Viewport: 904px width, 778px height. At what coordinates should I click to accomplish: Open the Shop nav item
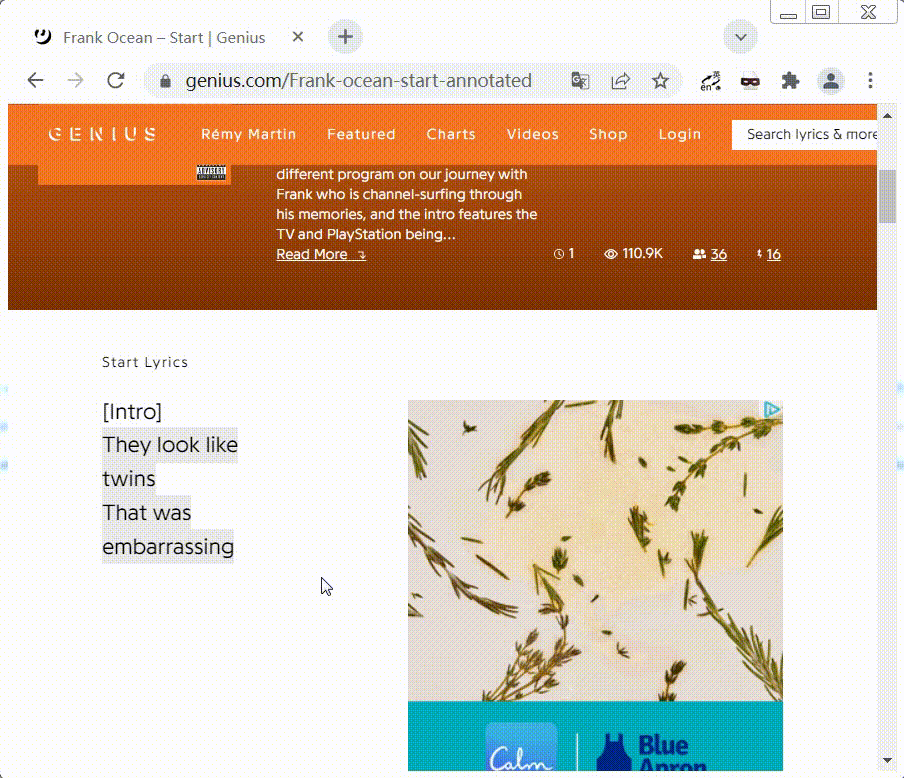point(608,134)
